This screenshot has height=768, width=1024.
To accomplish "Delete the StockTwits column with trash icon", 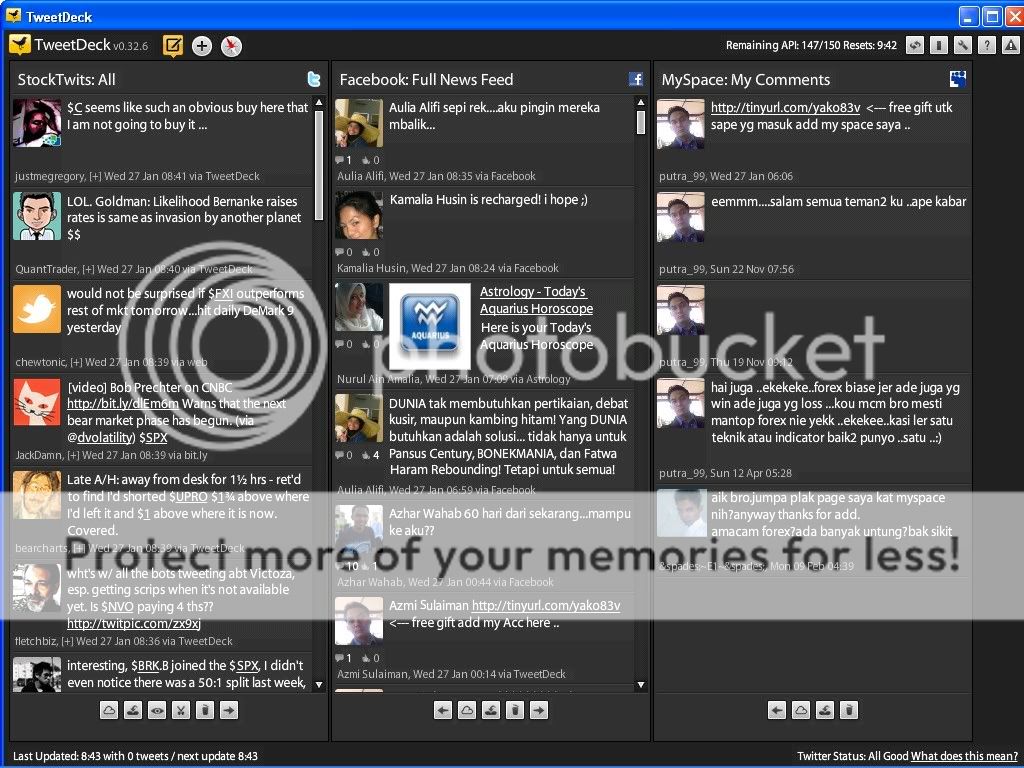I will coord(205,710).
